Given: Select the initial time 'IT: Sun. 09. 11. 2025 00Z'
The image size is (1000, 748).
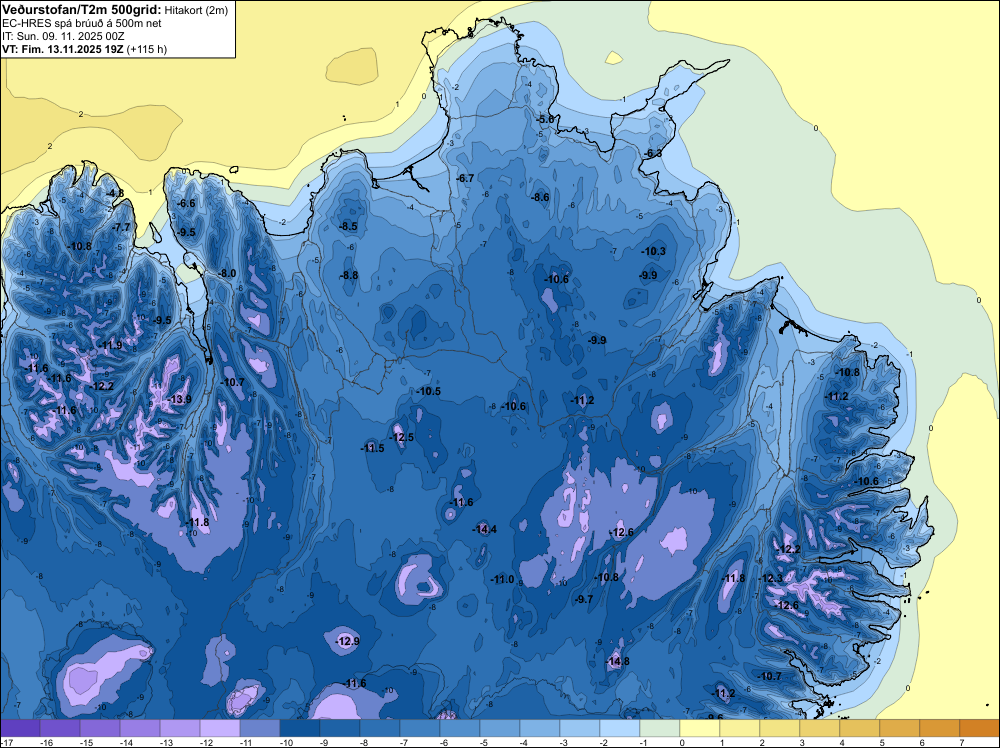Looking at the screenshot, I should pos(63,36).
